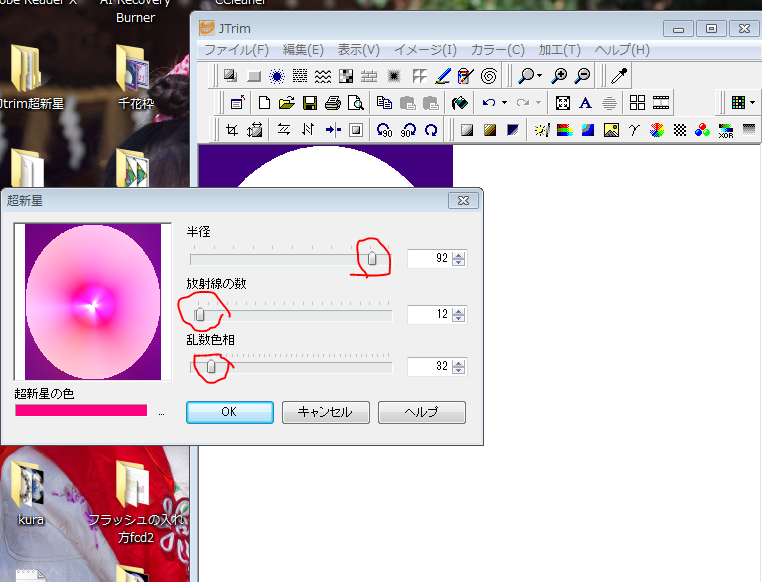Open the 表示(V) menu
762x582 pixels.
coord(359,50)
